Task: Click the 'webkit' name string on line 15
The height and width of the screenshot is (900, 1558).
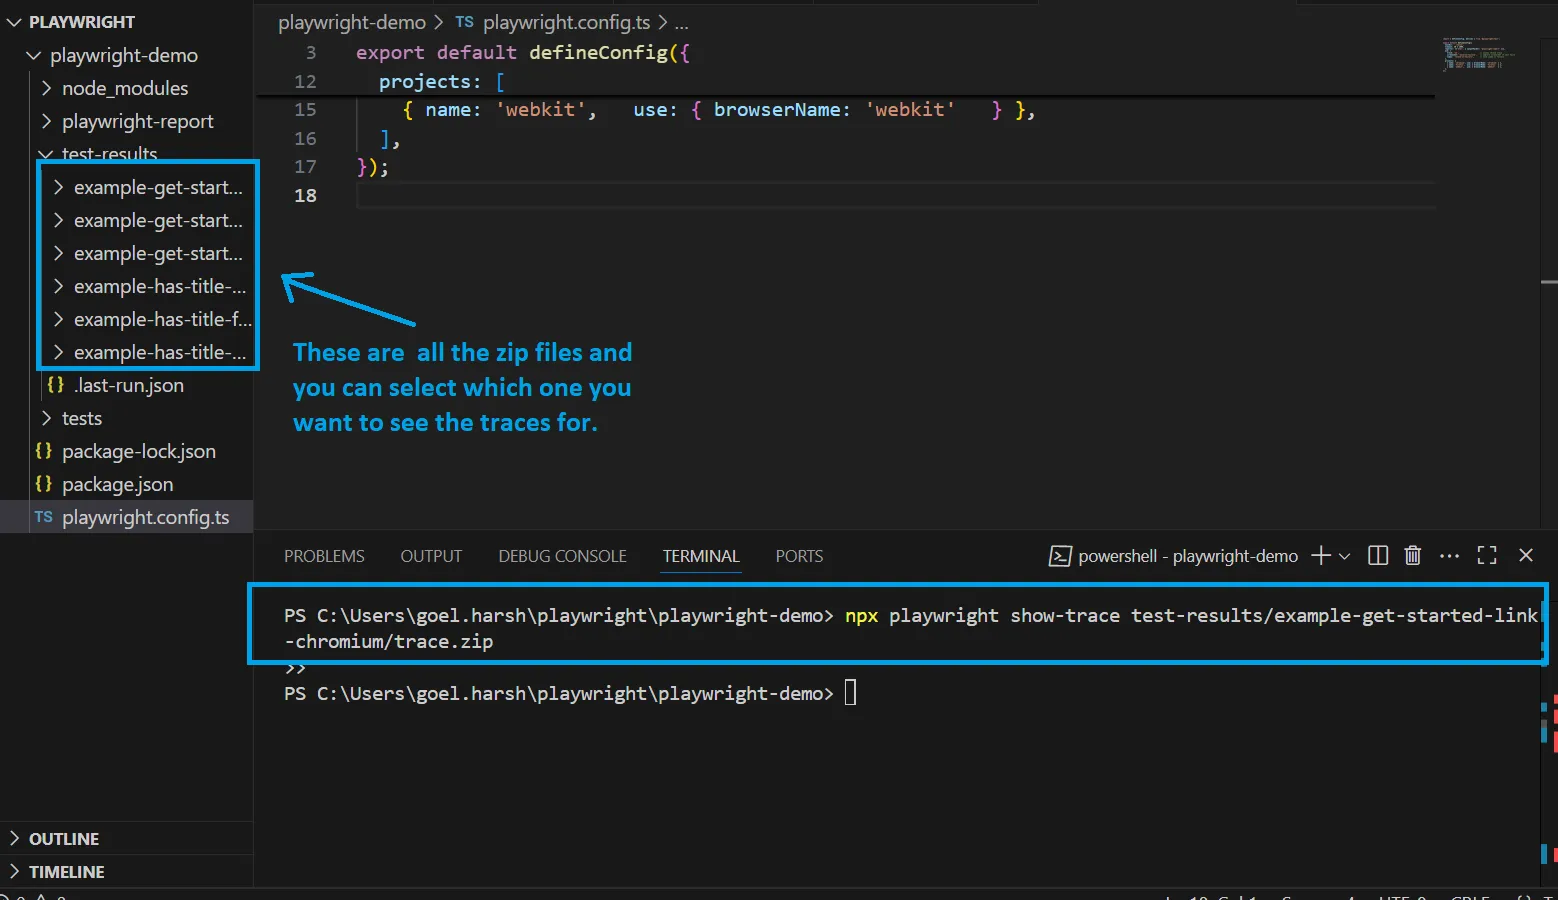Action: [540, 110]
